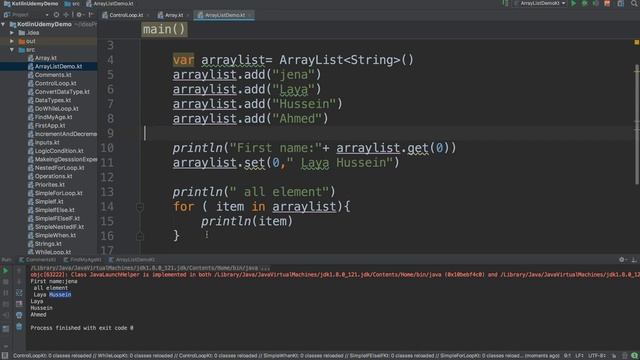Click the folded java command path in console
Viewport: 640px width, 360px height.
tap(150, 268)
